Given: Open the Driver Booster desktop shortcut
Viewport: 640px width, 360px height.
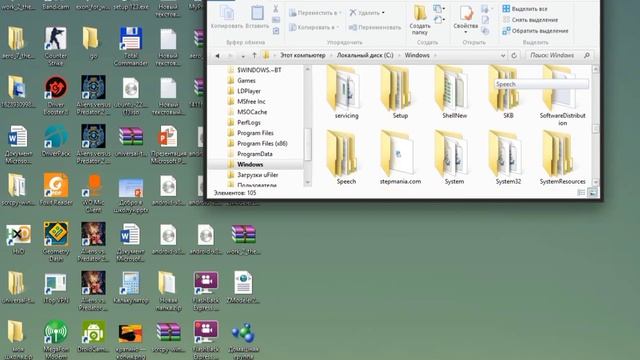Looking at the screenshot, I should (56, 95).
